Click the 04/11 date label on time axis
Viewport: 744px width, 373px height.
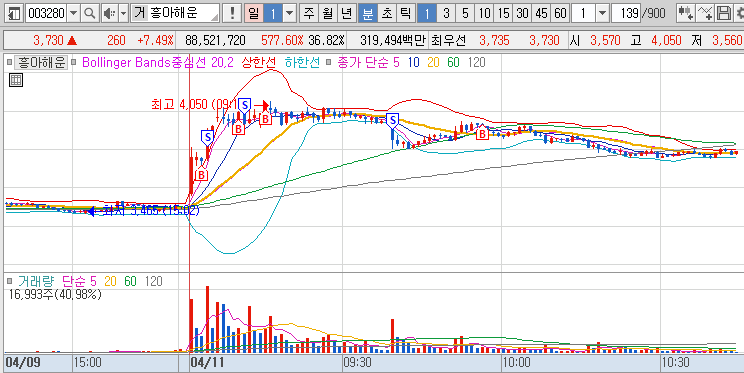[x=206, y=363]
